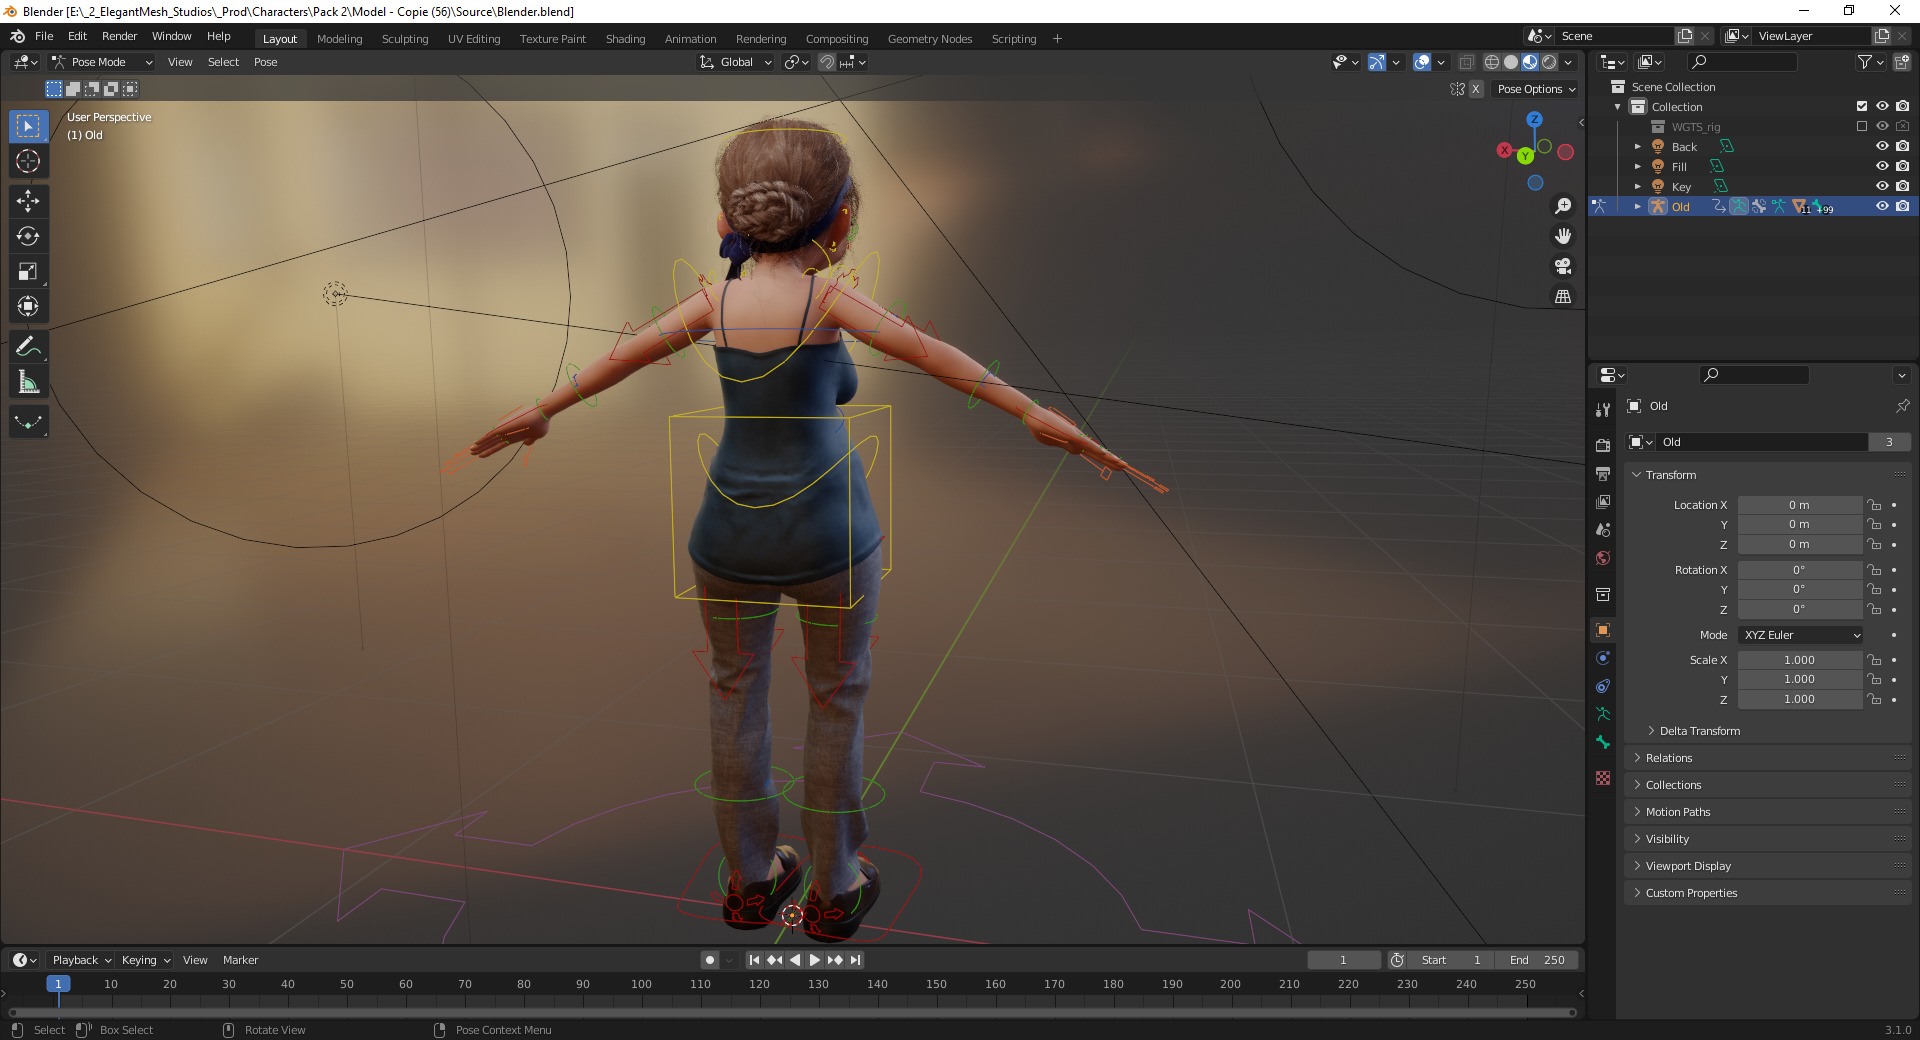Screen dimensions: 1920x1040
Task: Open the Global transform orientation dropdown
Action: click(736, 62)
